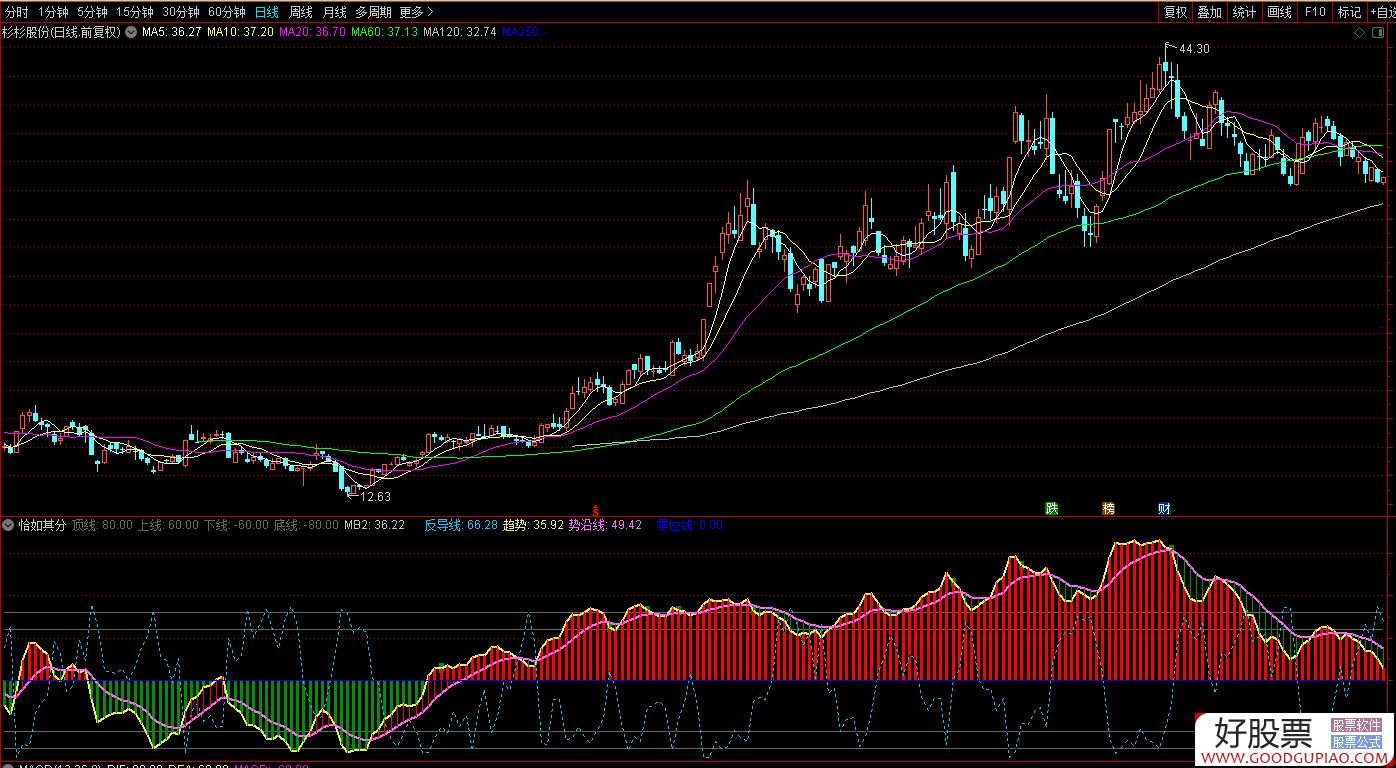Select the 1分钟 period tab
This screenshot has height=768, width=1396.
point(53,12)
